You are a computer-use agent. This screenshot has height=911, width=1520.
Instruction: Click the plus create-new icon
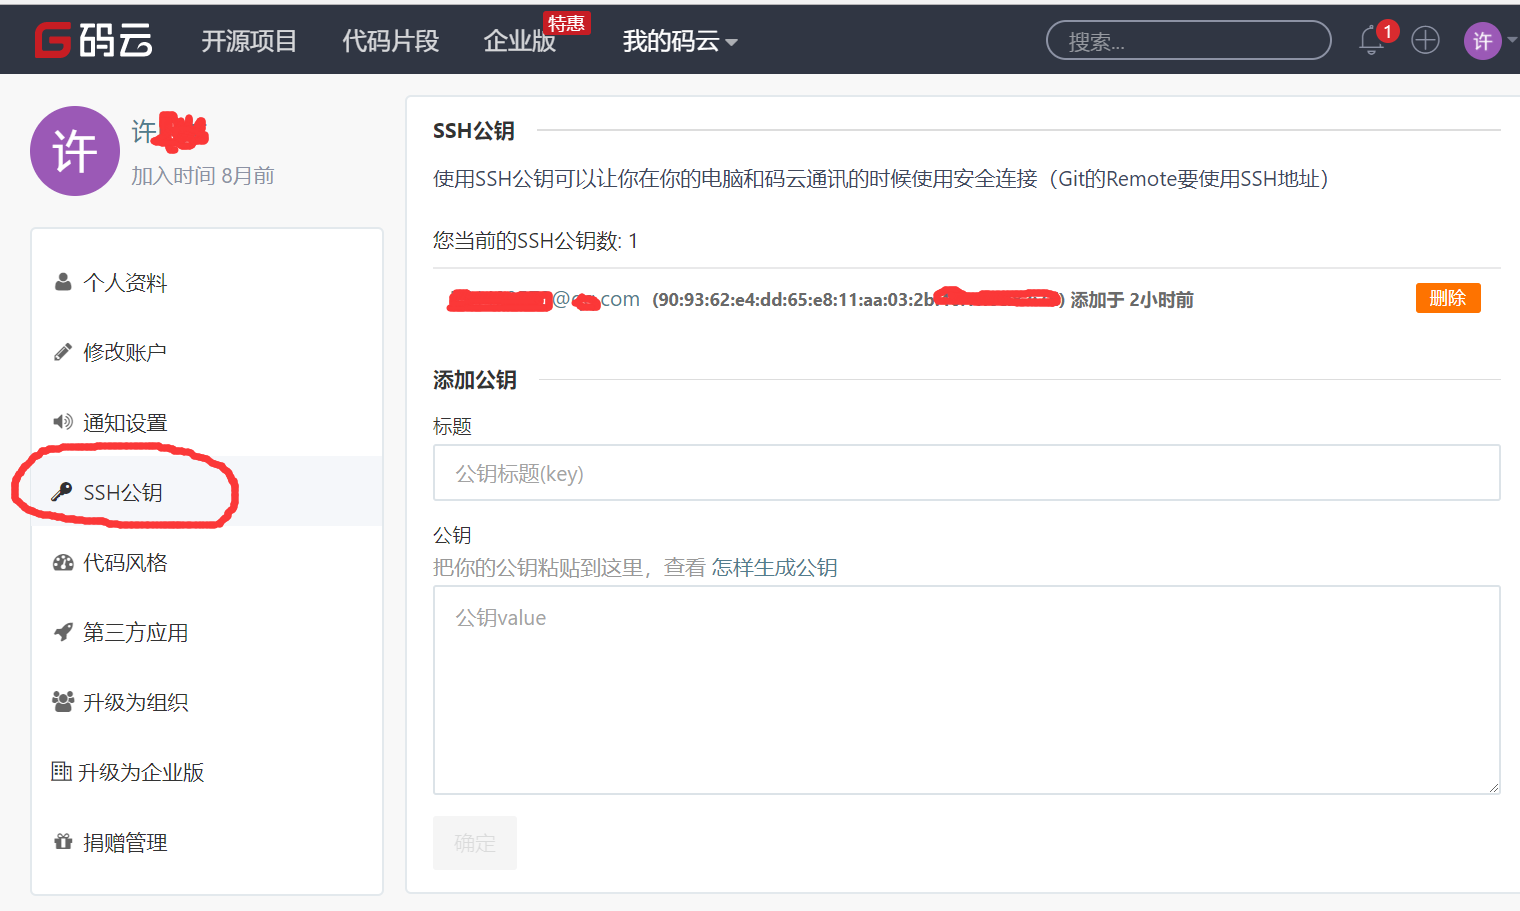(x=1425, y=40)
